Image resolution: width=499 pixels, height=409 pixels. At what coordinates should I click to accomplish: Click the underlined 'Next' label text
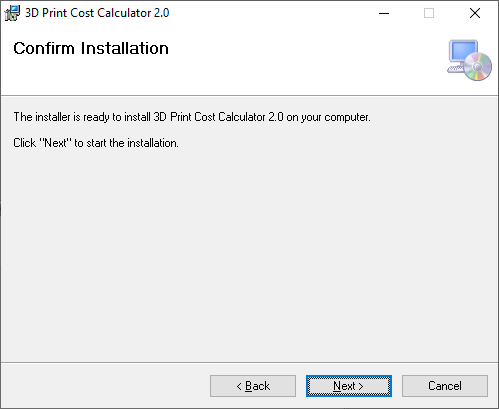[344, 386]
